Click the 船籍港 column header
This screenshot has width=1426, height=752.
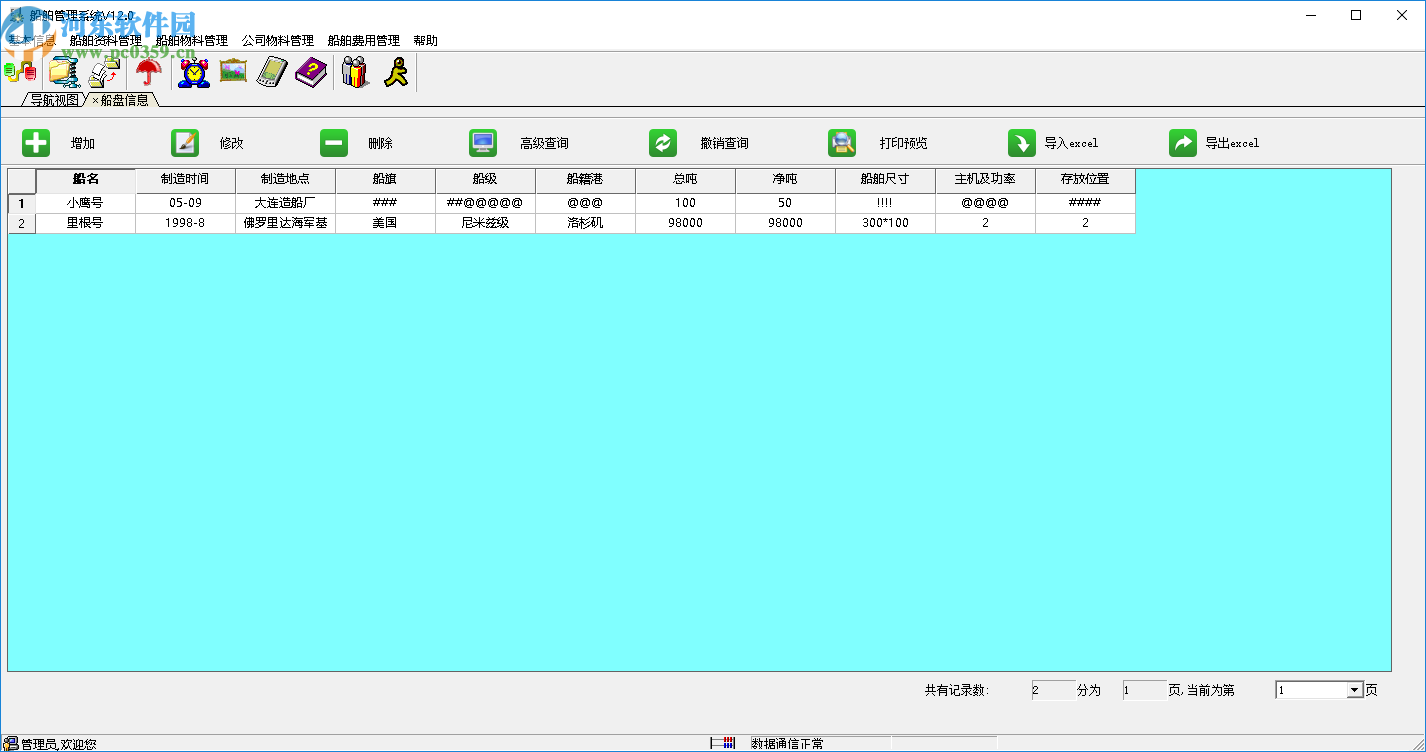[x=586, y=181]
